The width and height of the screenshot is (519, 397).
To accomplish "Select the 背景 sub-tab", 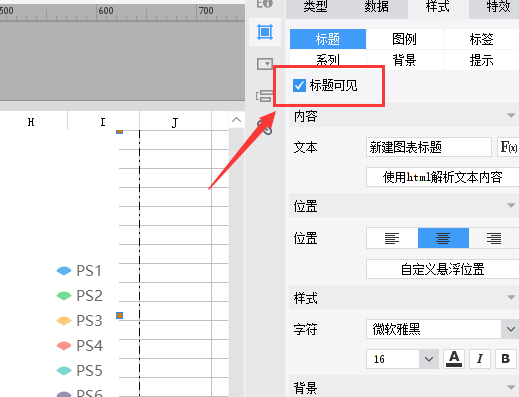I will pyautogui.click(x=405, y=60).
